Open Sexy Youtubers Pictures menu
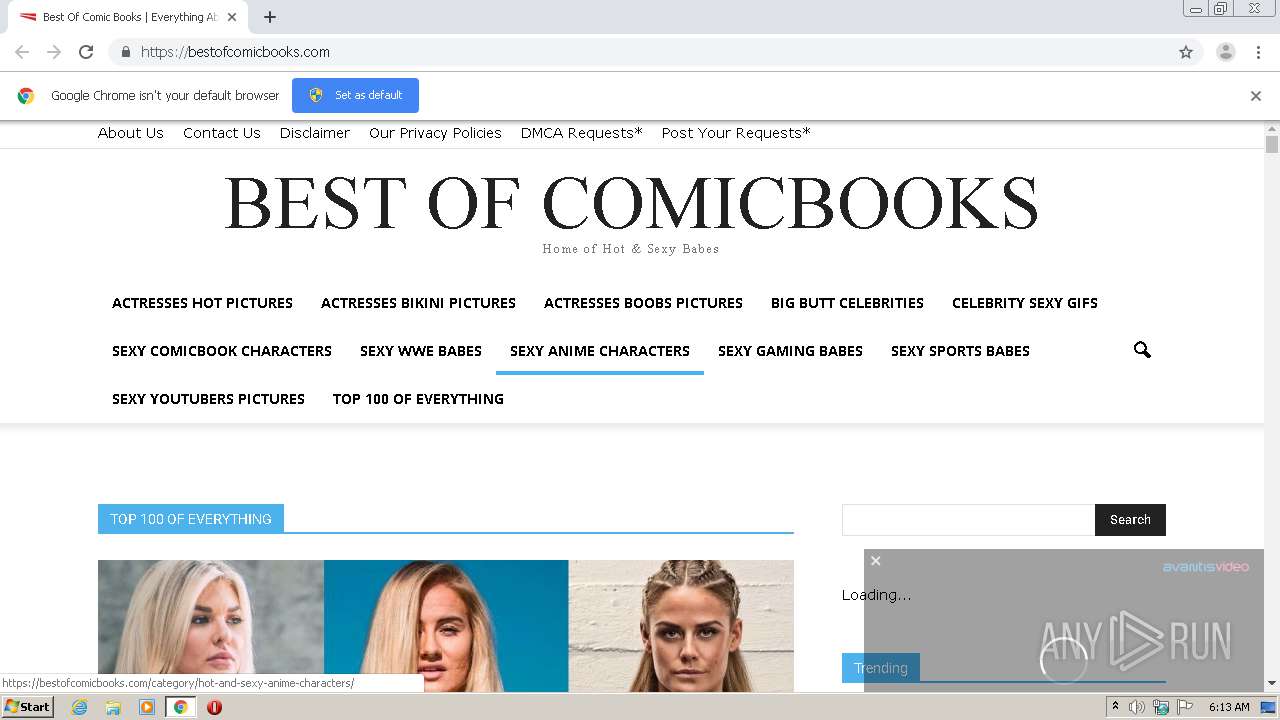 point(208,399)
